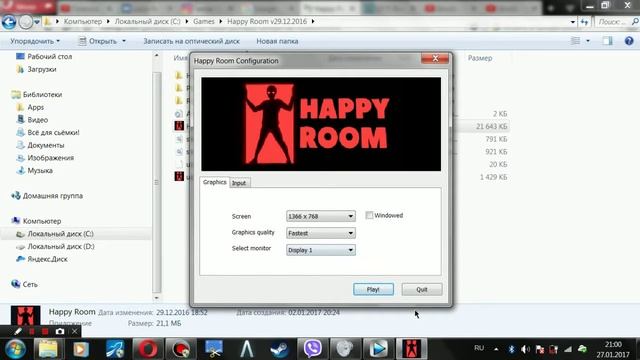The width and height of the screenshot is (640, 360).
Task: Click the Размер column header
Action: (480, 58)
